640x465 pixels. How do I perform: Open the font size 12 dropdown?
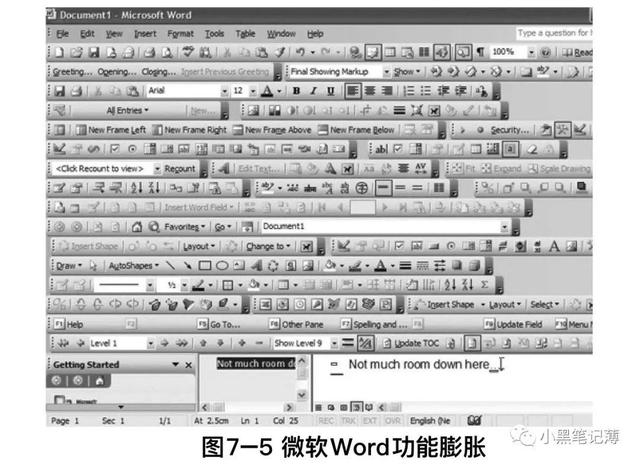253,91
